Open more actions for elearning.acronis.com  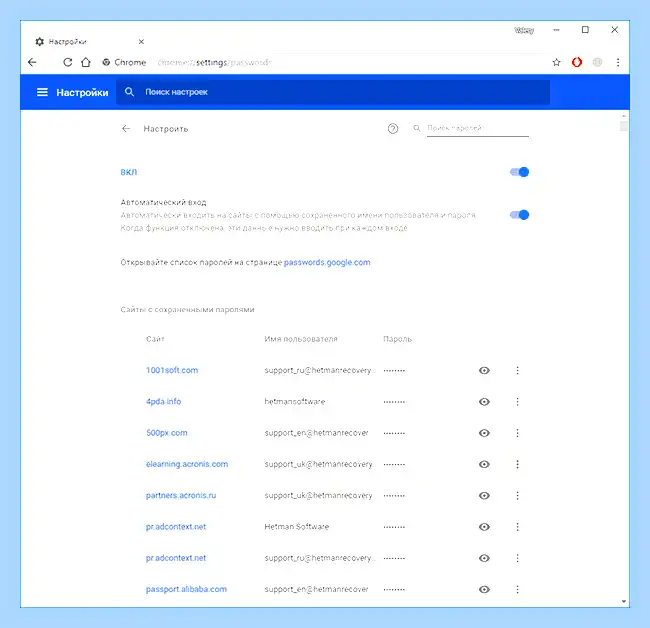pos(517,464)
